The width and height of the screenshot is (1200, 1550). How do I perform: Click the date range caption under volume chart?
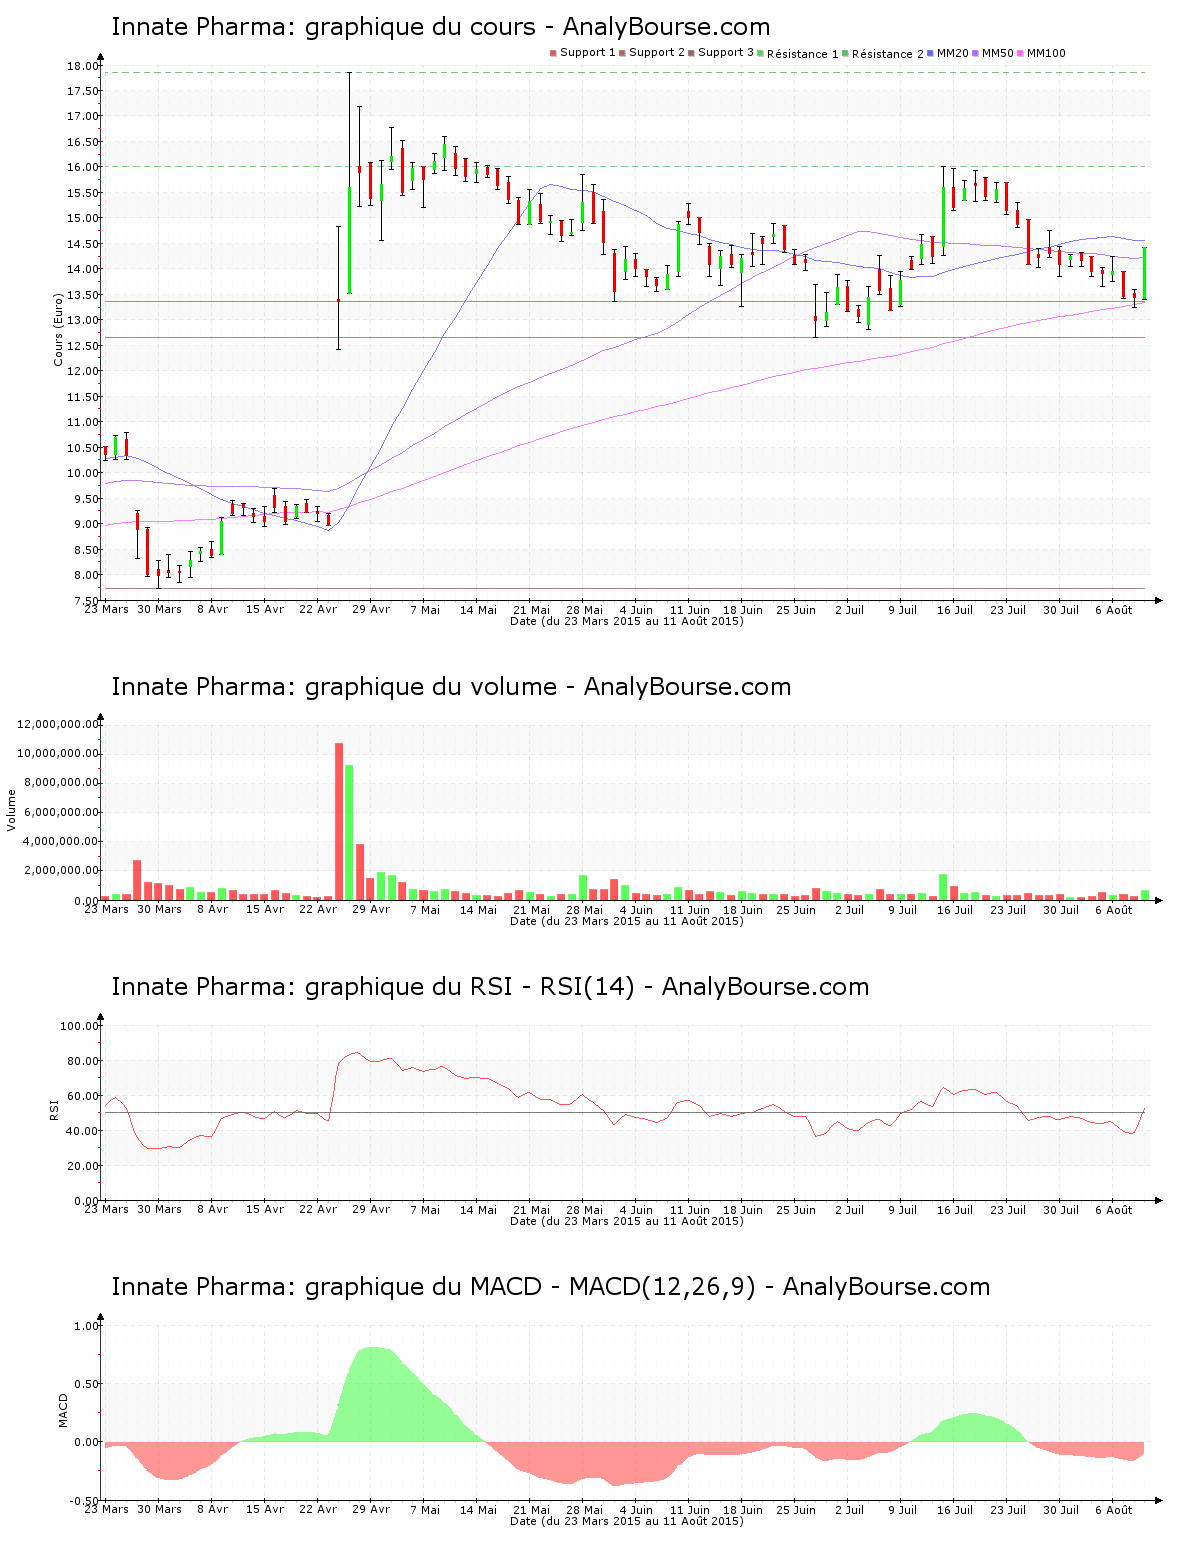pos(627,921)
